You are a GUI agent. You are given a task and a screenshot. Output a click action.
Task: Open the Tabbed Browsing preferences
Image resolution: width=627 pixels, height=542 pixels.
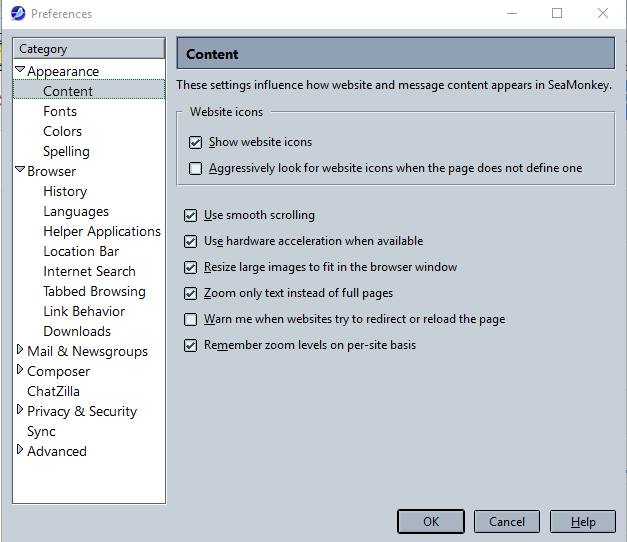pyautogui.click(x=94, y=291)
